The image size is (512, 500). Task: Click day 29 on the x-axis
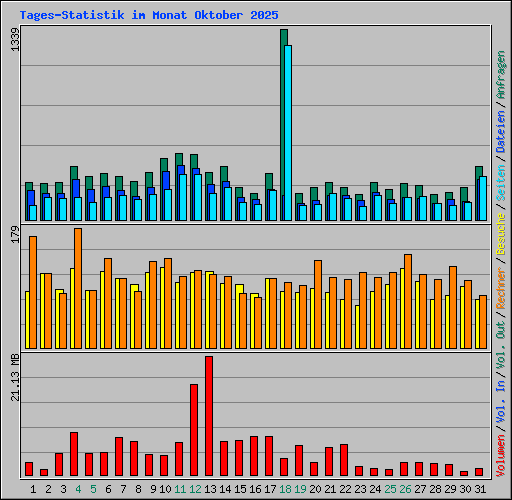(450, 489)
